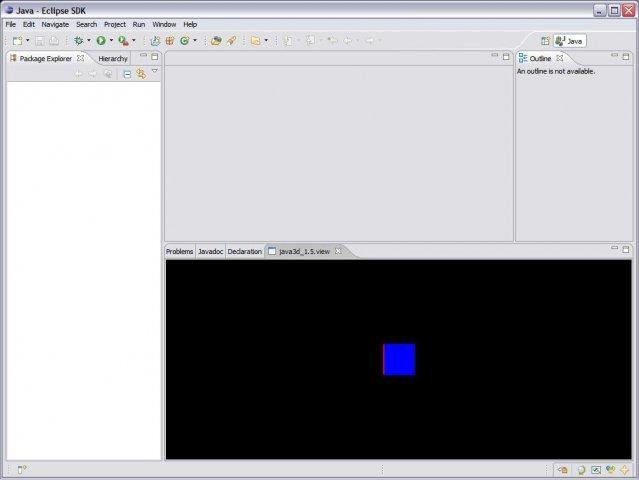Open the Package Explorer view menu triangle
The height and width of the screenshot is (480, 639).
tap(154, 71)
